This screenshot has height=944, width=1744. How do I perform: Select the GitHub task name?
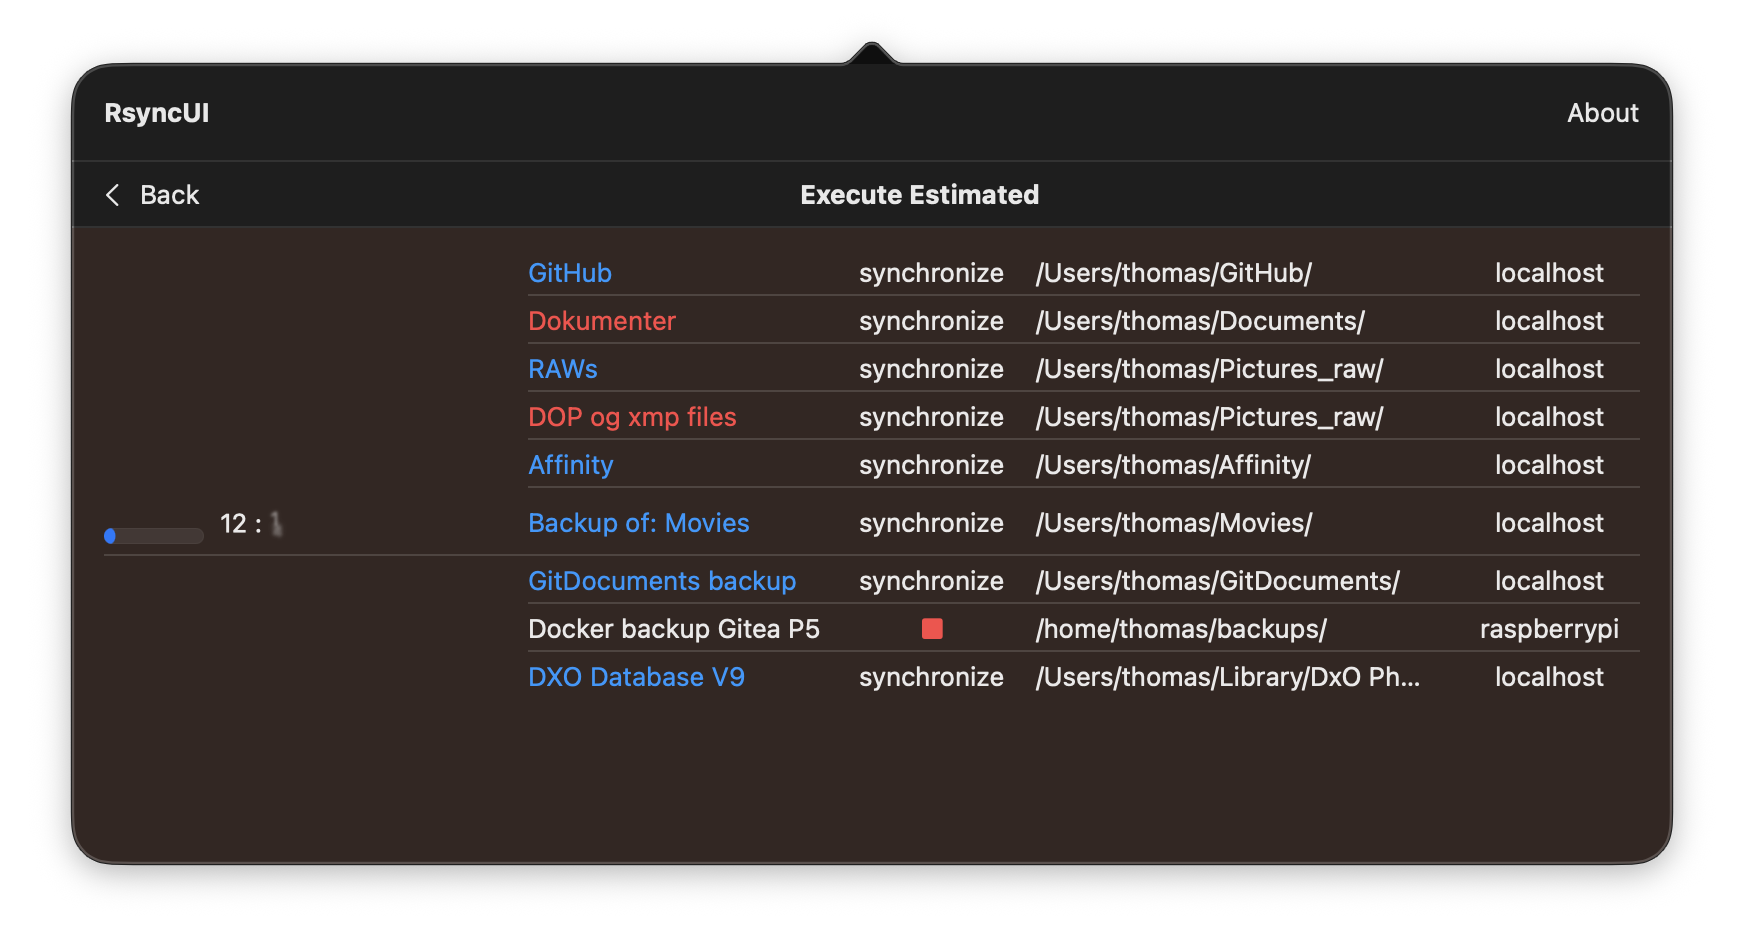(x=569, y=273)
